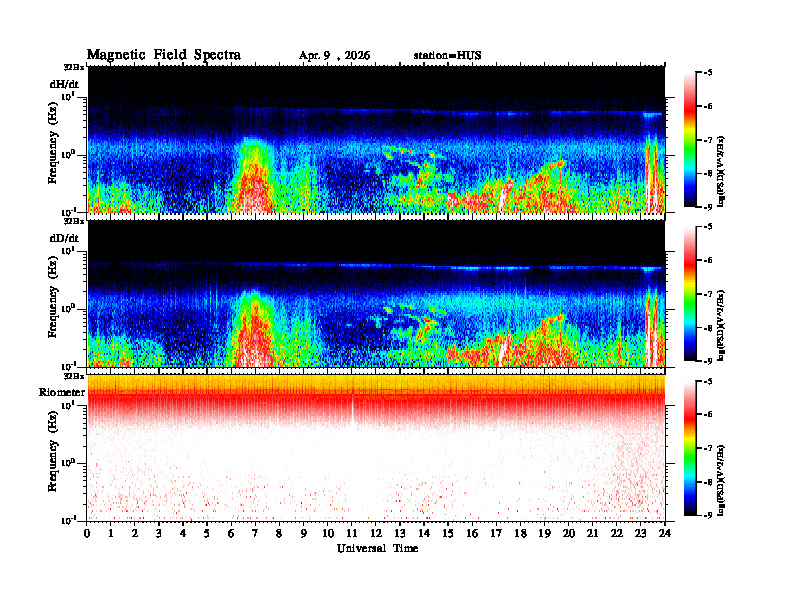
Task: Click the log PSD unit label beside Riometer color bar
Action: click(723, 479)
